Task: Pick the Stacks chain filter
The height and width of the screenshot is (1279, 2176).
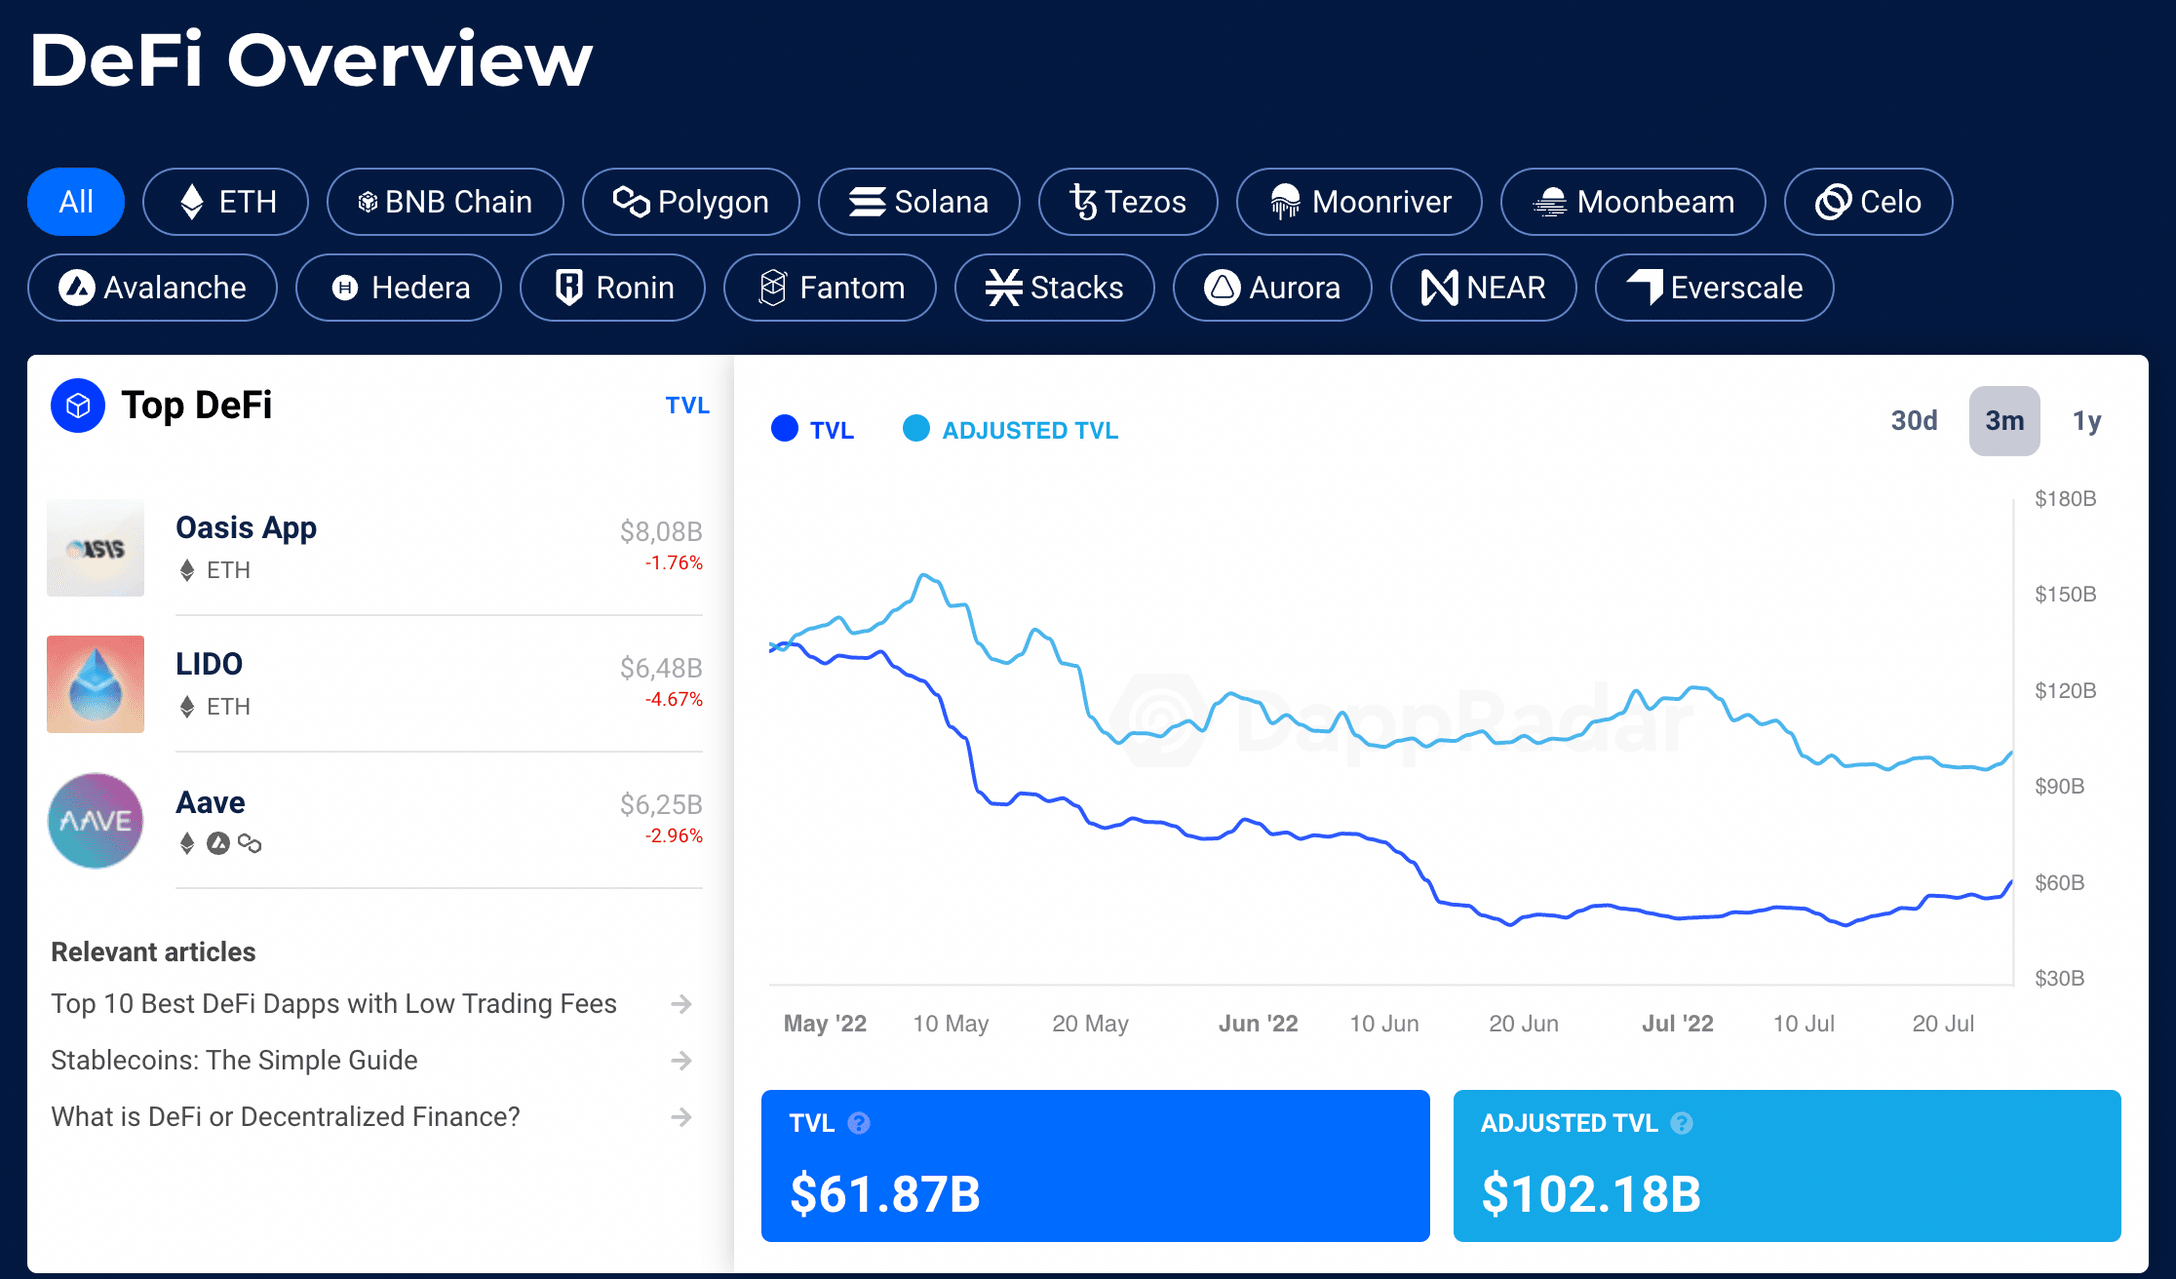Action: pos(1055,288)
